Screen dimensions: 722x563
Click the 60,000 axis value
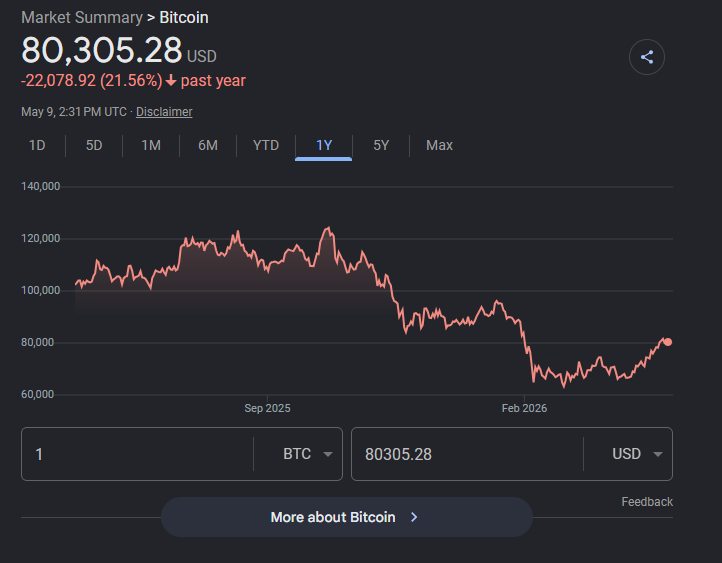(x=37, y=395)
